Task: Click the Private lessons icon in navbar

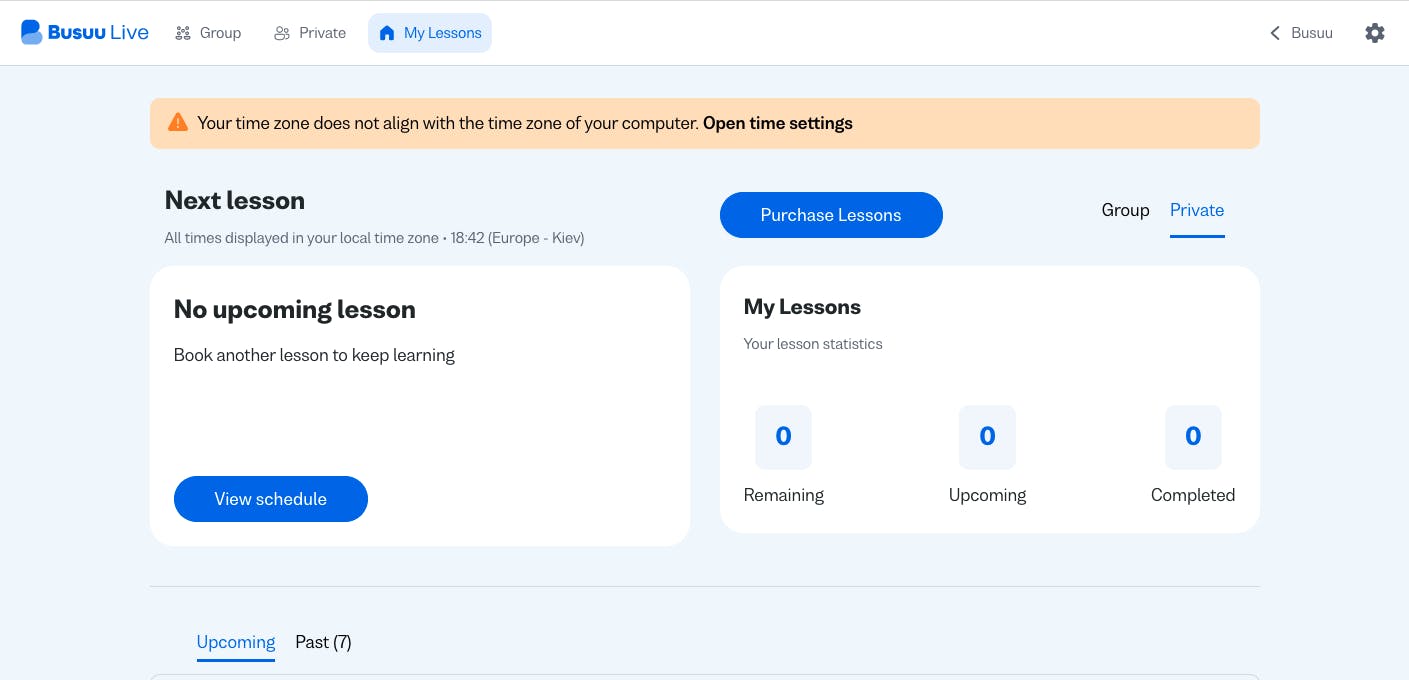Action: (281, 33)
